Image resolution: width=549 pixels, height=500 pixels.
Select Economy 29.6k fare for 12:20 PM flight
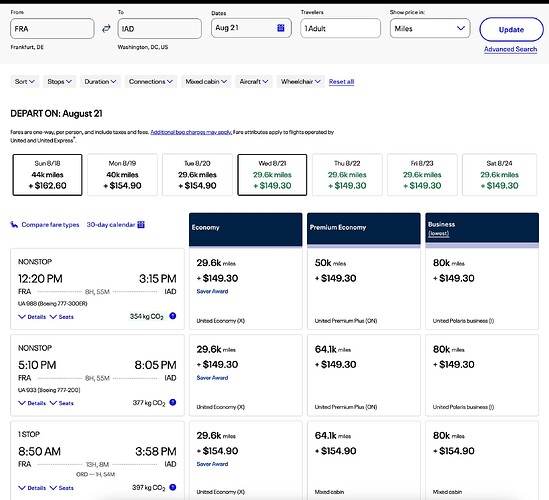point(245,289)
